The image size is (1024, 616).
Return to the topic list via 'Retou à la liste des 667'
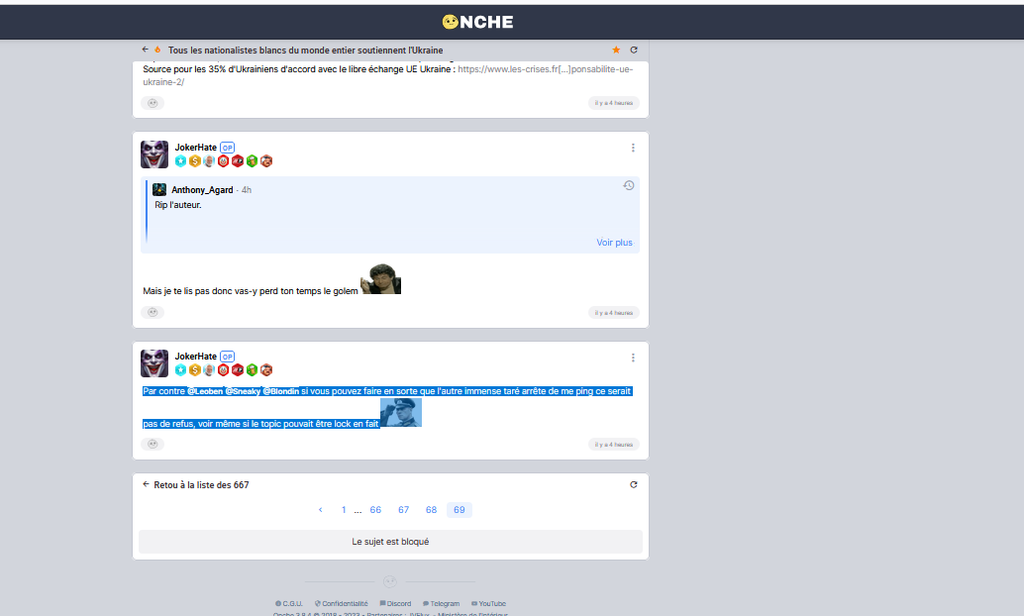coord(195,485)
